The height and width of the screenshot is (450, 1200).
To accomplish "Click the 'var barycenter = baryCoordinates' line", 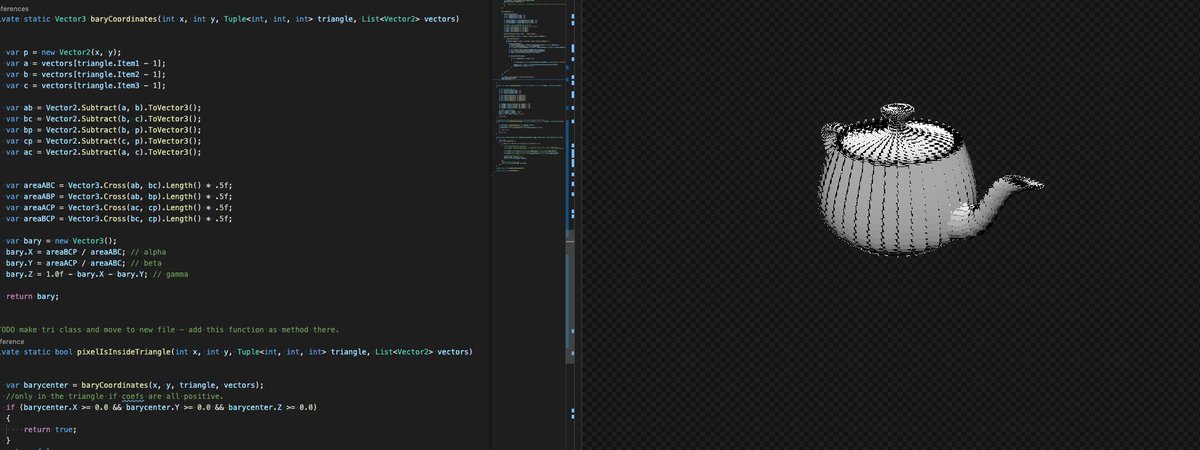I will click(135, 385).
